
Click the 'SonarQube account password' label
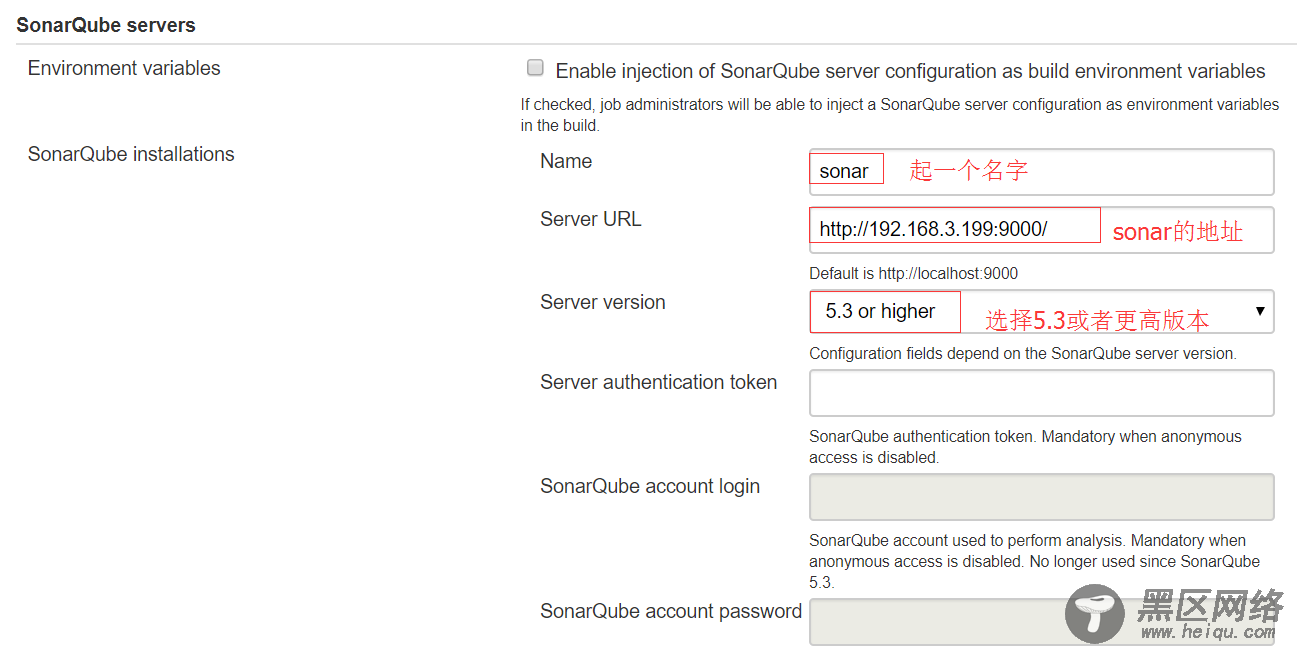pos(671,611)
